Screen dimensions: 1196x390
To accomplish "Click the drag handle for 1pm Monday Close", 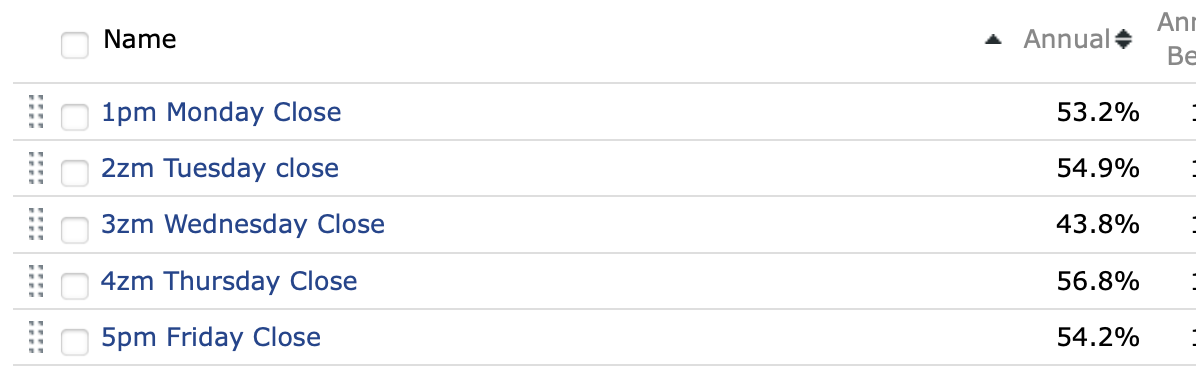I will coord(36,111).
